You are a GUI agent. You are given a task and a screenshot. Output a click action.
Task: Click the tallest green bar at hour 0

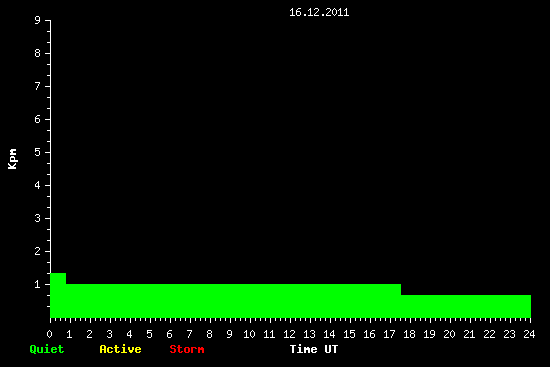[58, 295]
